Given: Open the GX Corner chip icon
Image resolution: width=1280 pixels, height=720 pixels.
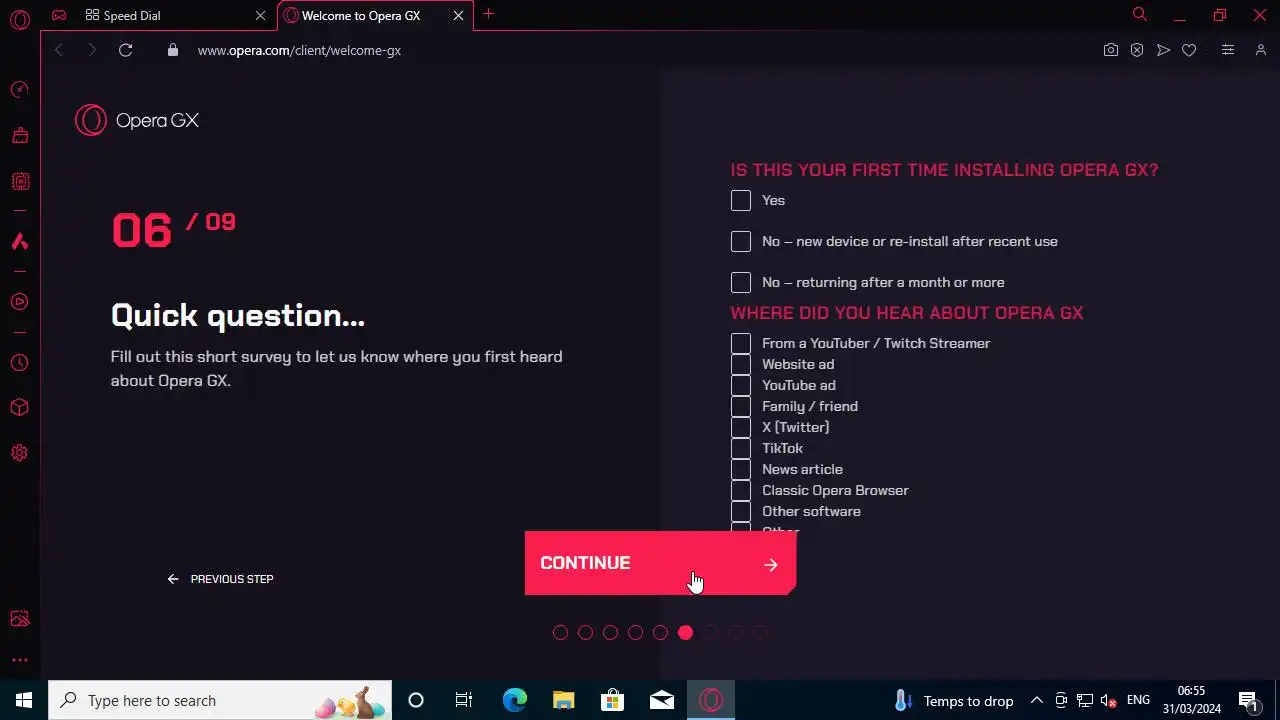Looking at the screenshot, I should tap(19, 182).
